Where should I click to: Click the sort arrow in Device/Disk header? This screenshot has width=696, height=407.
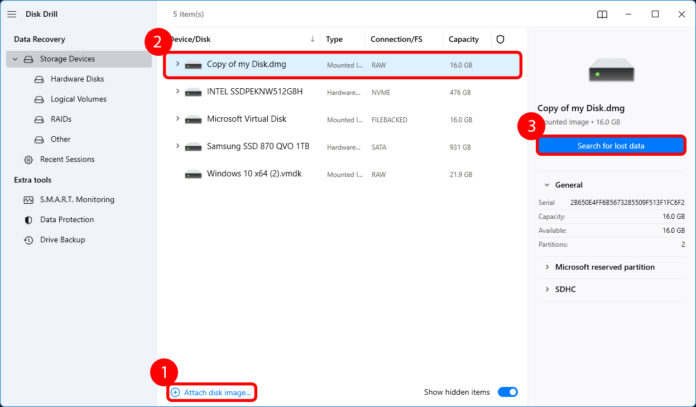312,39
